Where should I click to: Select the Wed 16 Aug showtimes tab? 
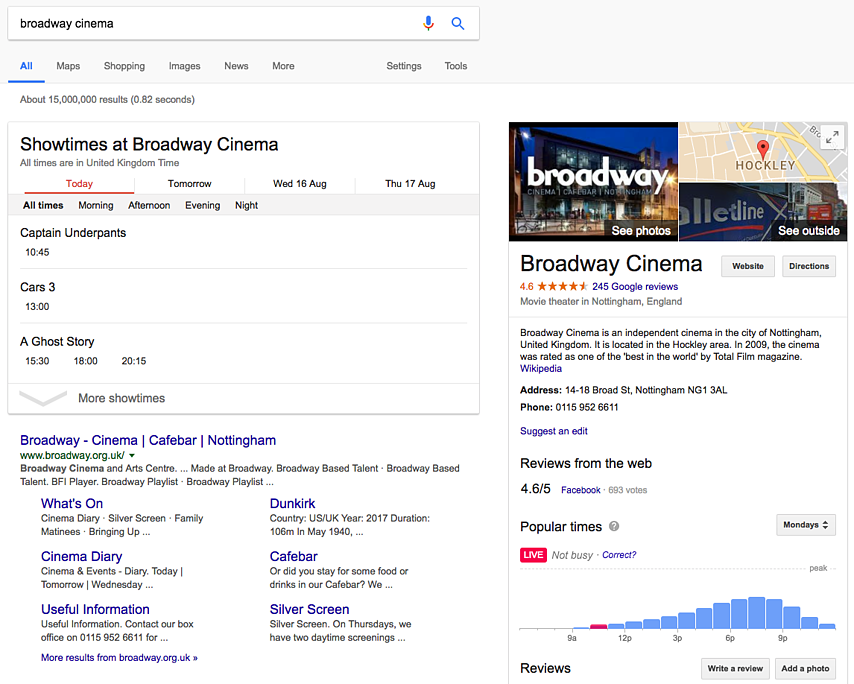coord(300,184)
